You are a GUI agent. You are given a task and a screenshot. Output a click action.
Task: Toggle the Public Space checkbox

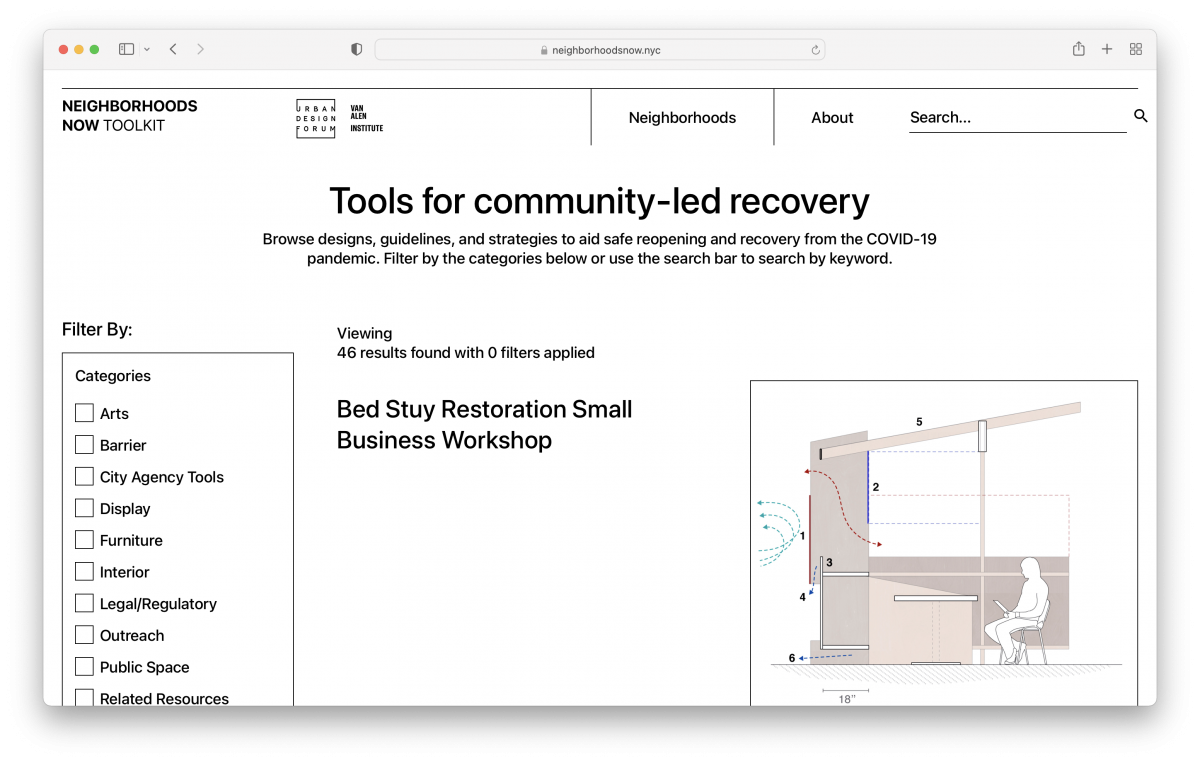(x=85, y=667)
